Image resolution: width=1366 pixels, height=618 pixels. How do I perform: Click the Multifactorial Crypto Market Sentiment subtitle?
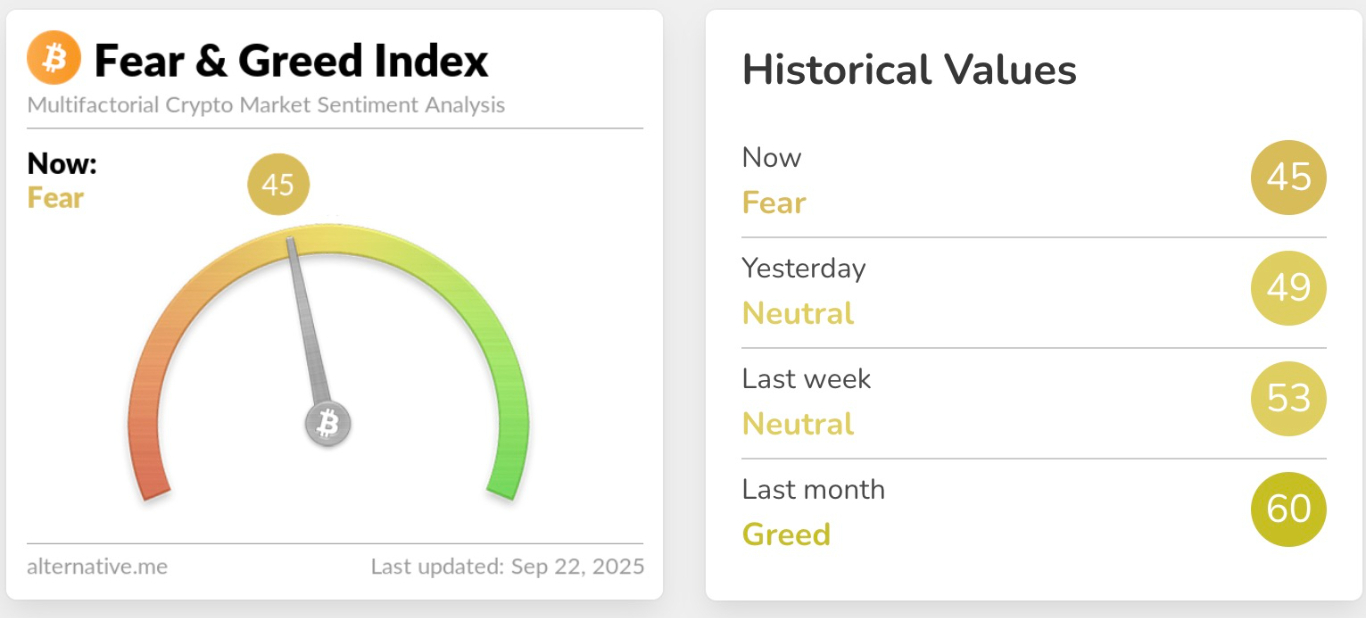[x=266, y=105]
